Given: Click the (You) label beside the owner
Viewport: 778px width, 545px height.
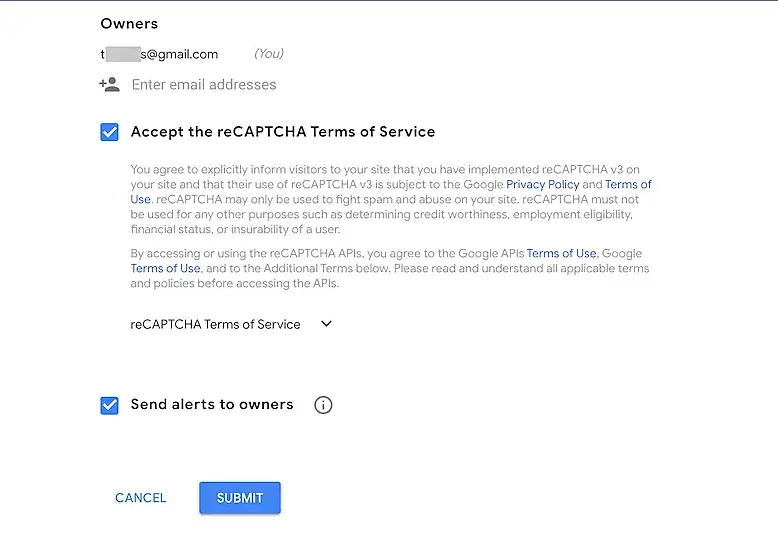Looking at the screenshot, I should tap(268, 54).
